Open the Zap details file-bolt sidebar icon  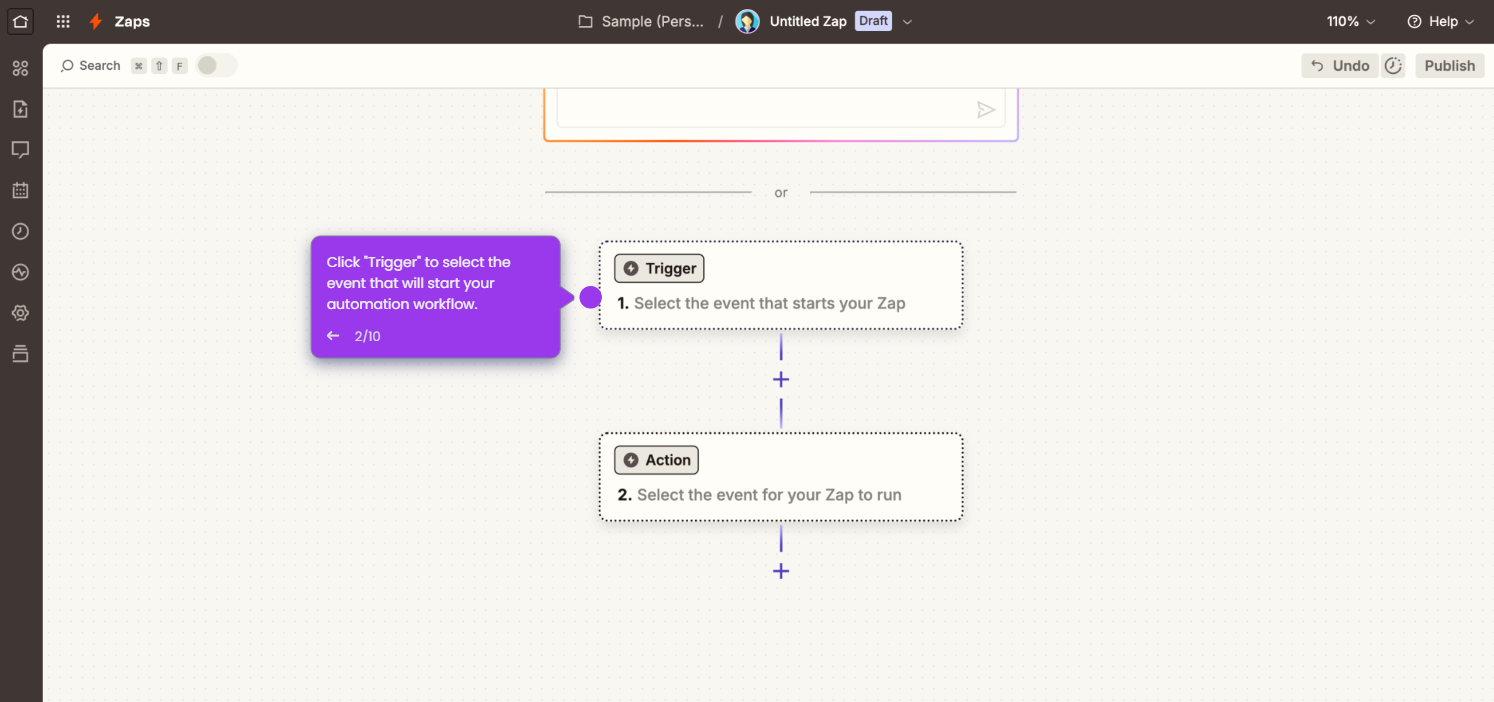coord(20,109)
